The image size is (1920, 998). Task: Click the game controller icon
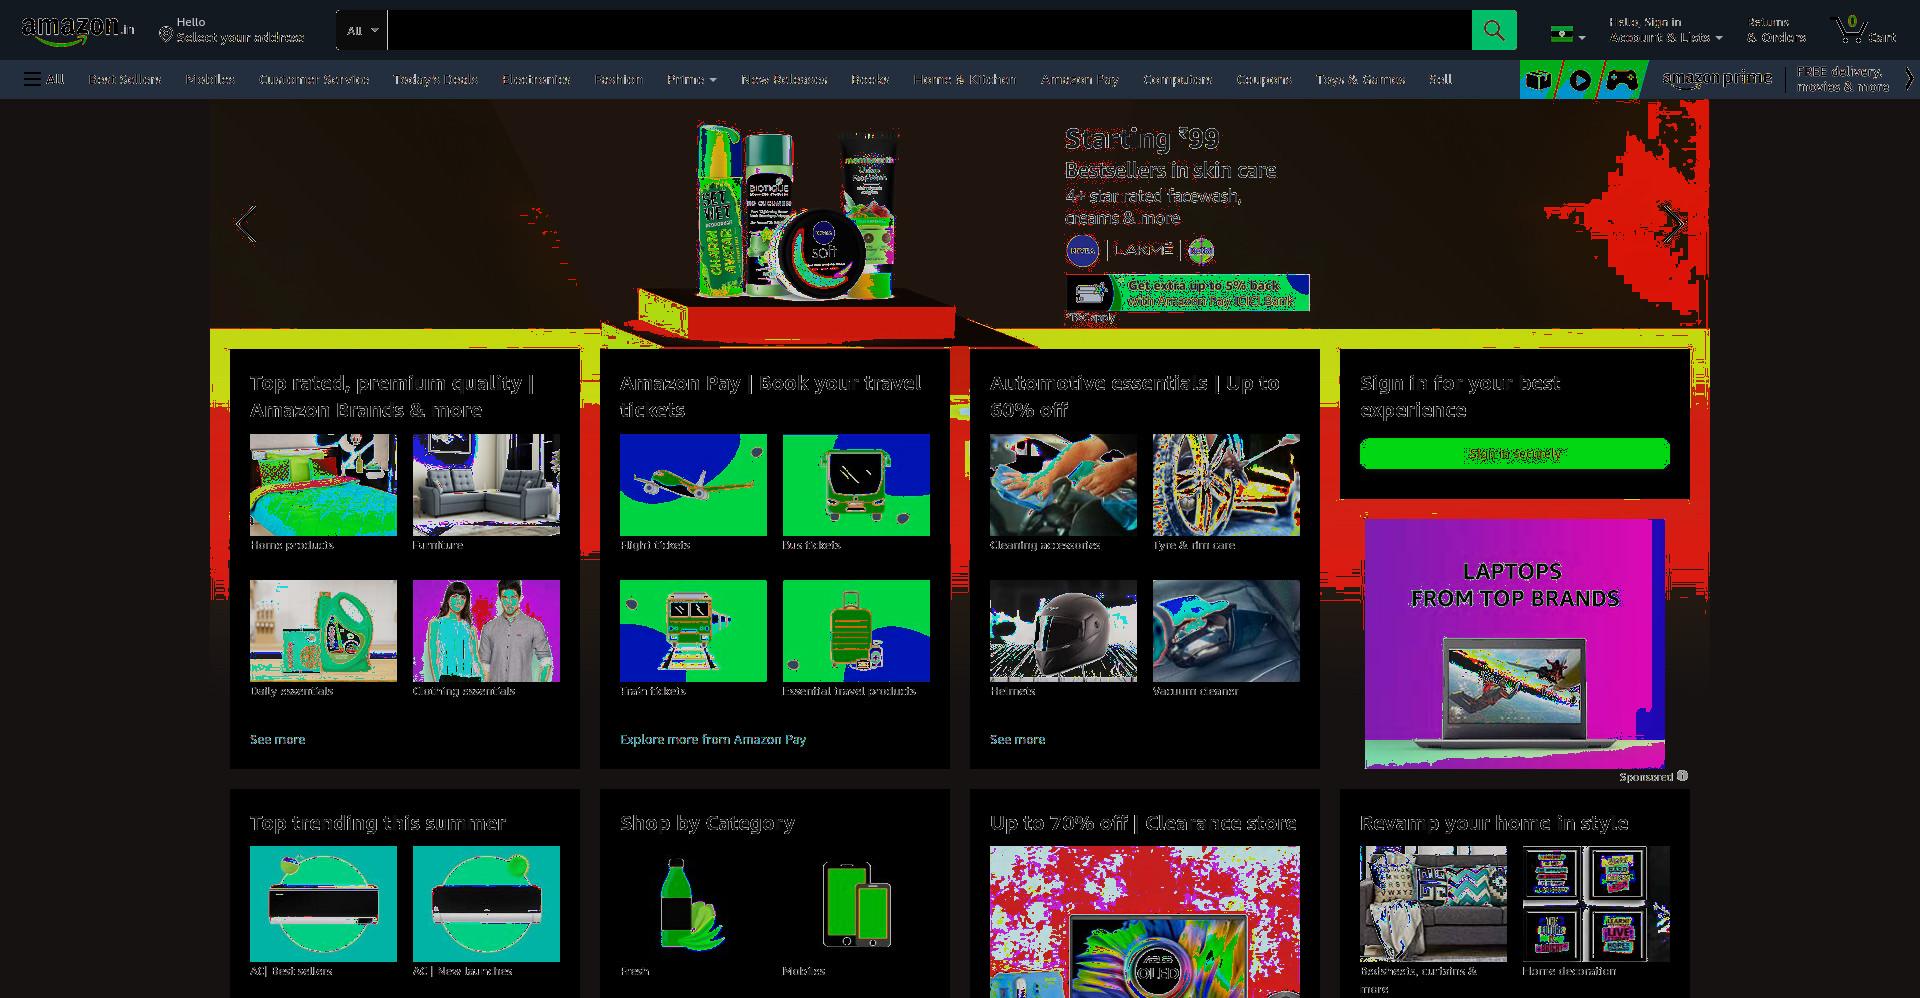pos(1622,80)
